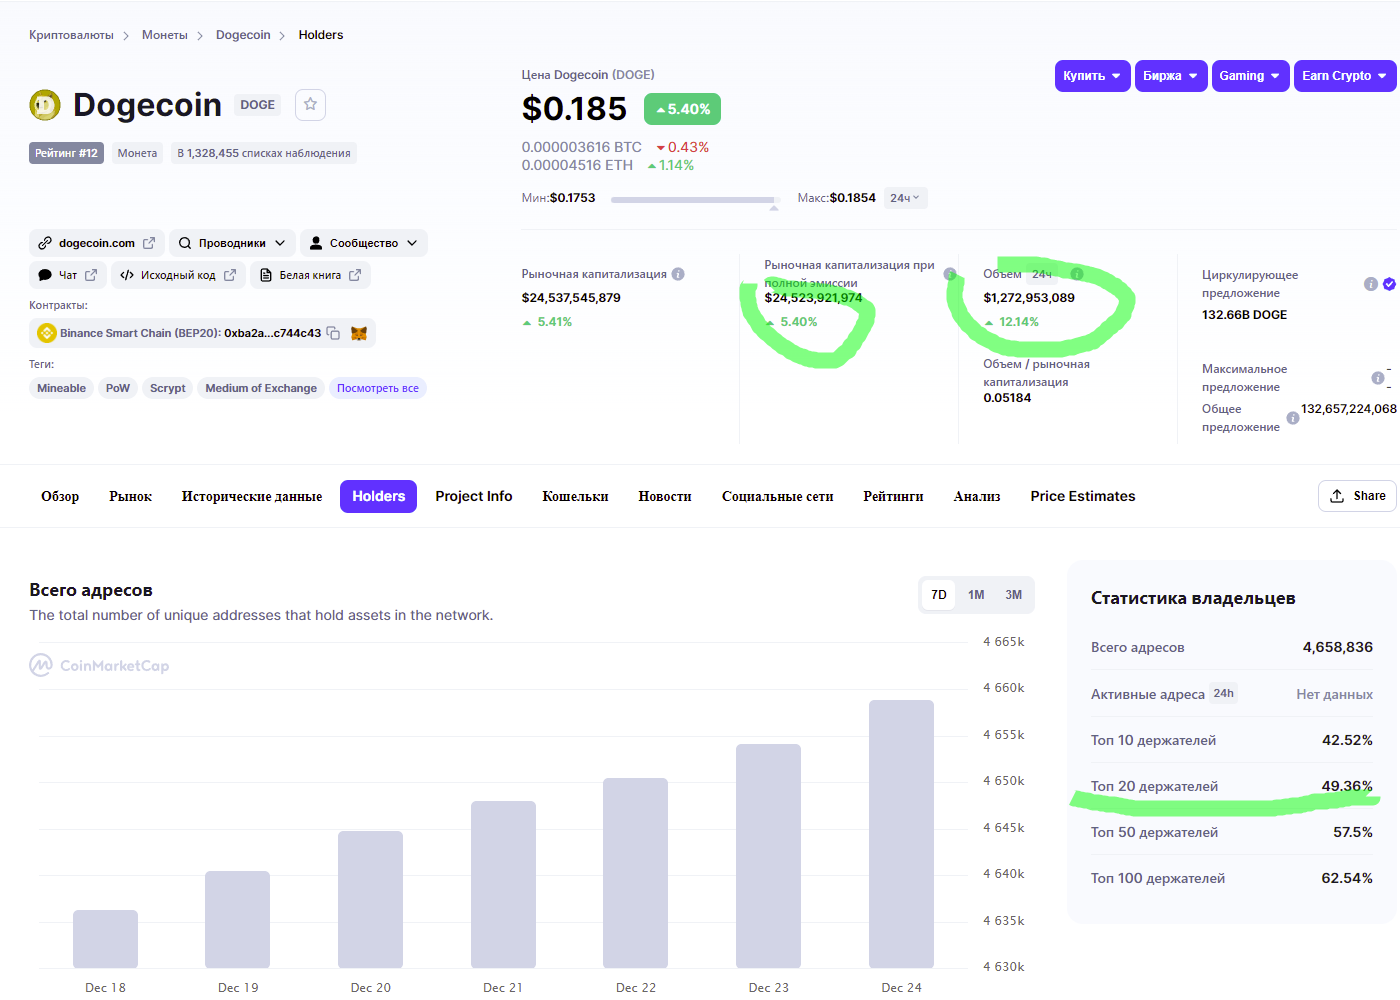Go to the Кошельки tab
This screenshot has height=1000, width=1400.
pos(575,496)
